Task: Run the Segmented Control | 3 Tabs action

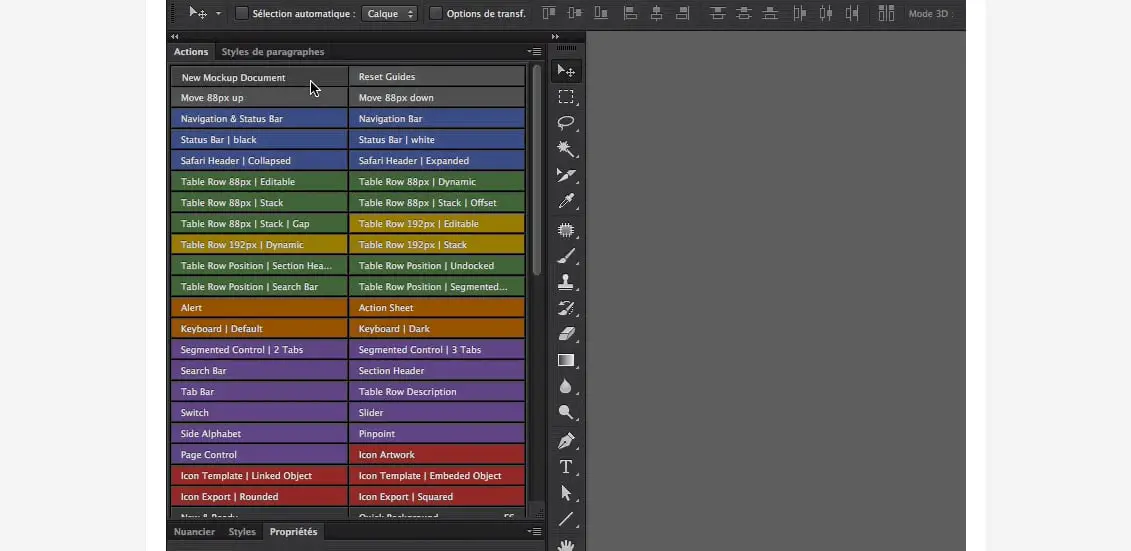Action: [x=437, y=349]
